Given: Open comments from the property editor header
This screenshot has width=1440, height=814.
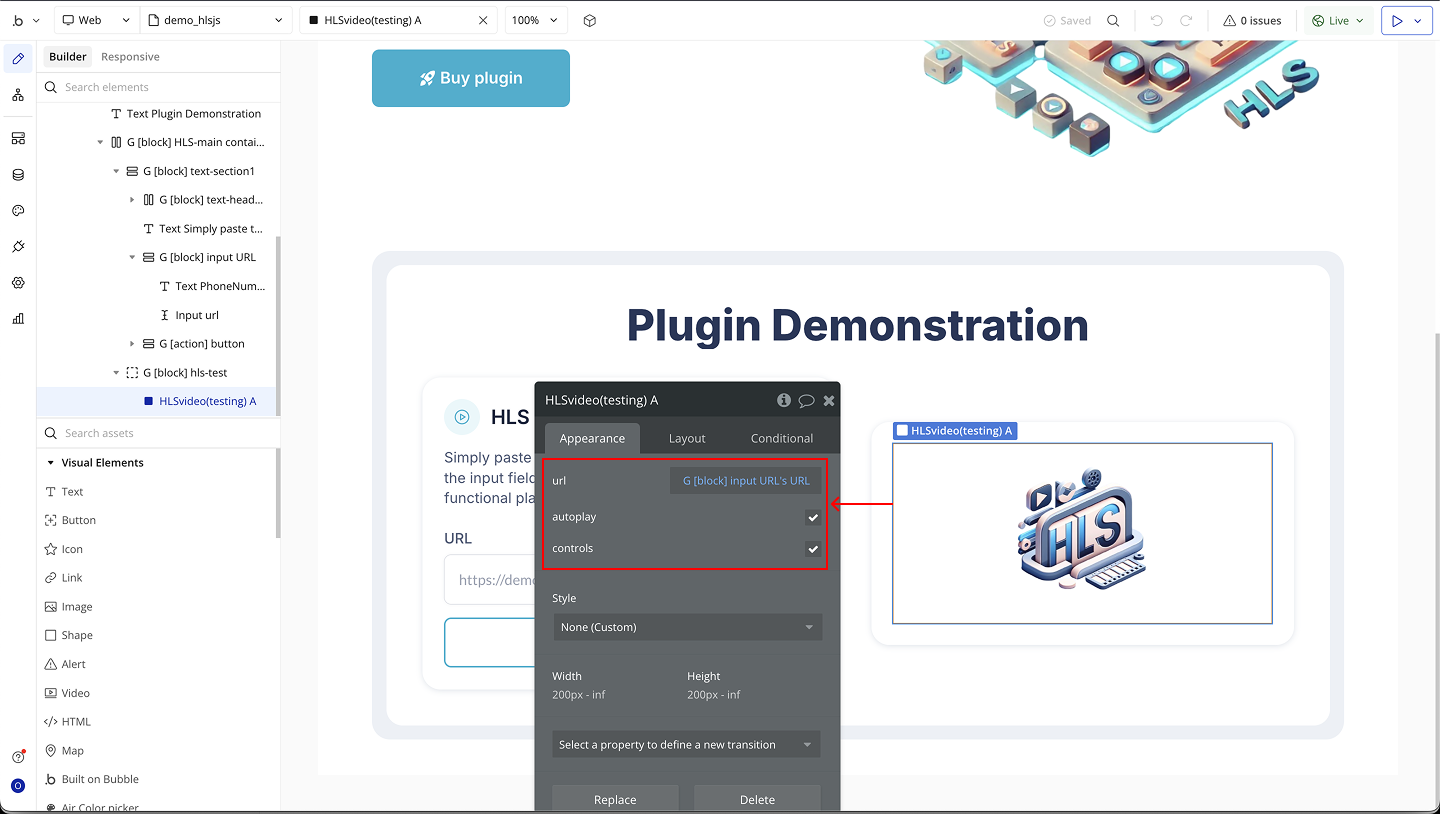Looking at the screenshot, I should [x=806, y=400].
